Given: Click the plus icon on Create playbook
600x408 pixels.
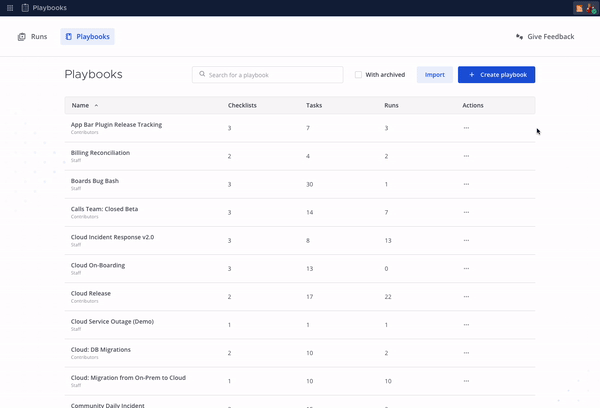Looking at the screenshot, I should click(472, 75).
